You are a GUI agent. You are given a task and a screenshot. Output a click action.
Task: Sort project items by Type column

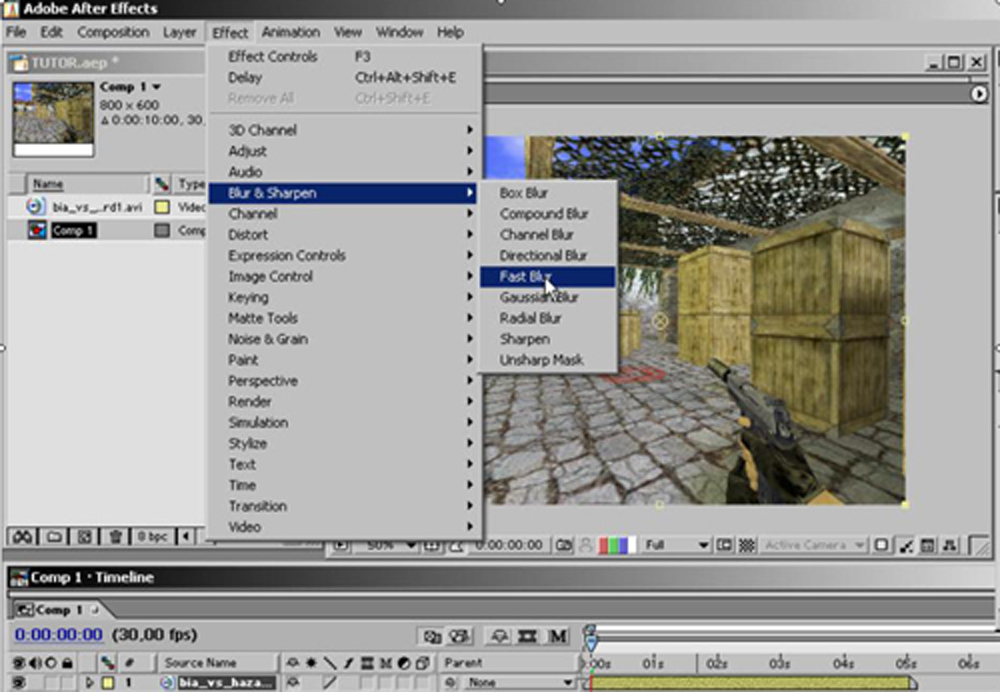tap(190, 184)
